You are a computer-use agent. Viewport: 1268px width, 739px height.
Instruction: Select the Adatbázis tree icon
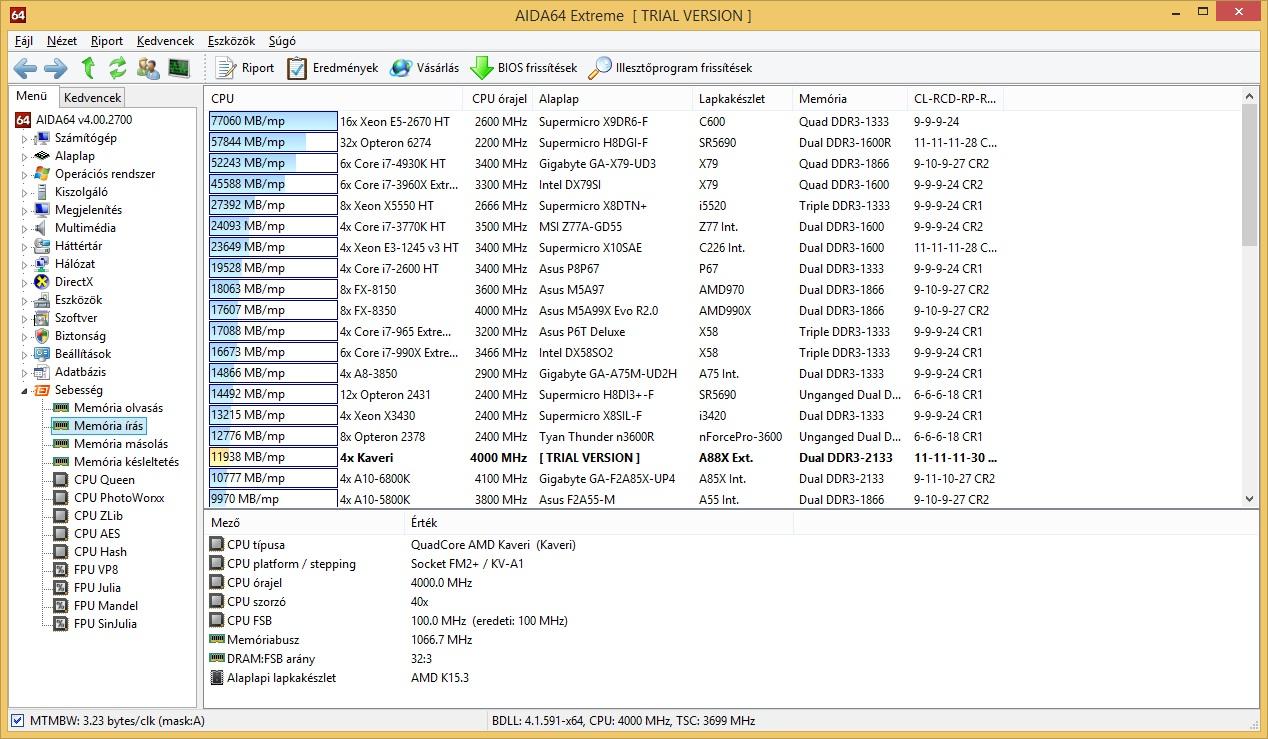tap(41, 372)
